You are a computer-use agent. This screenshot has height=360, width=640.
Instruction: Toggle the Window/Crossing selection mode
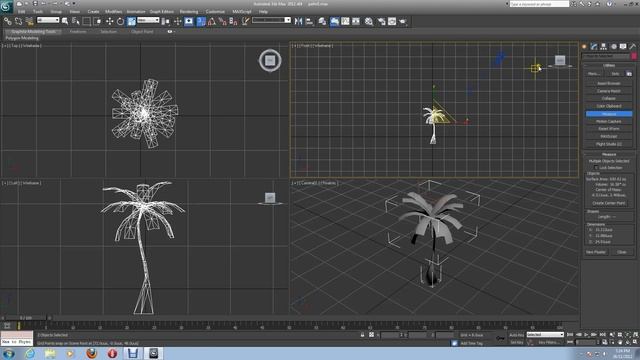97,21
